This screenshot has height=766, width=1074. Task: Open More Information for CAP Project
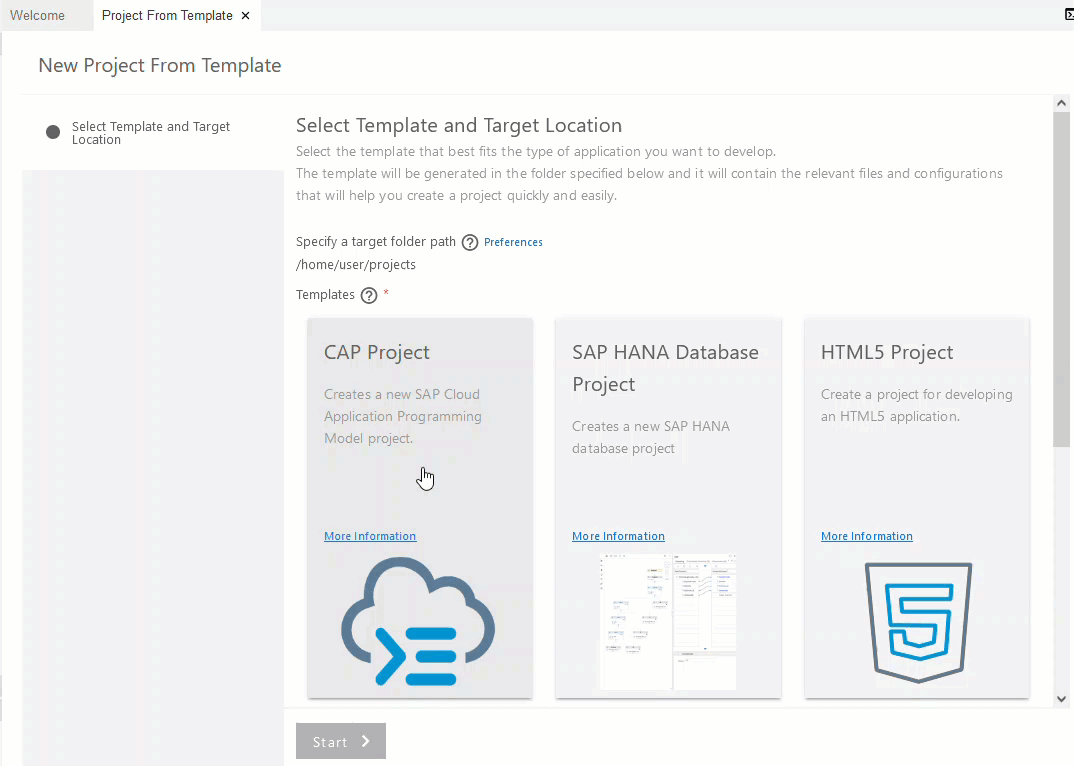tap(370, 536)
